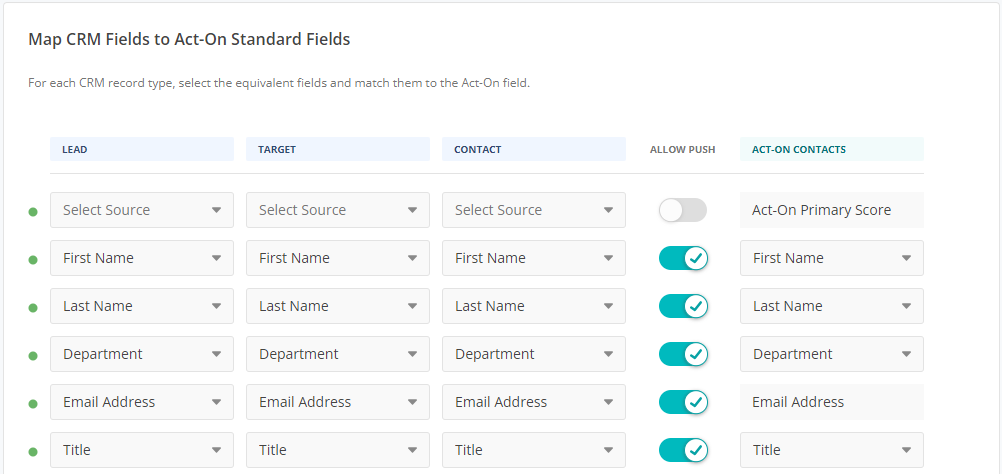This screenshot has width=1002, height=474.
Task: Open Lead Title dropdown
Action: [x=142, y=450]
